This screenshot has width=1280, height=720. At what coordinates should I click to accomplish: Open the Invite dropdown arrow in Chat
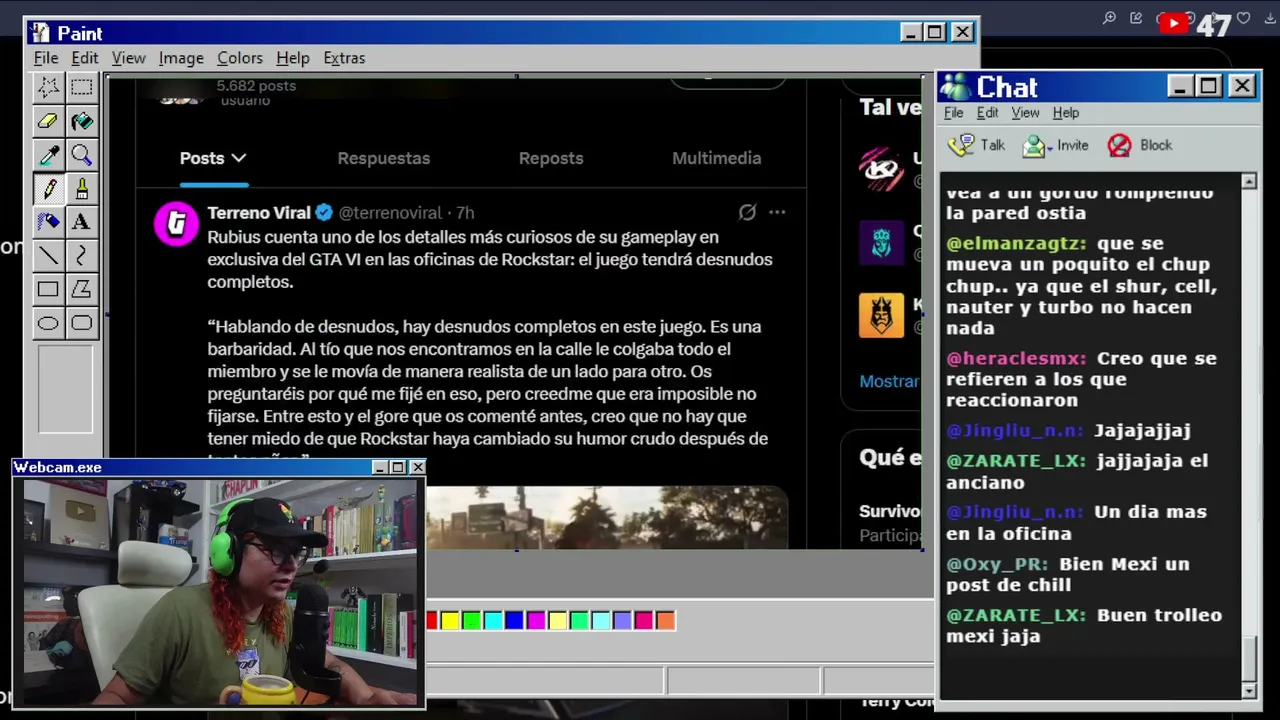tap(1051, 147)
